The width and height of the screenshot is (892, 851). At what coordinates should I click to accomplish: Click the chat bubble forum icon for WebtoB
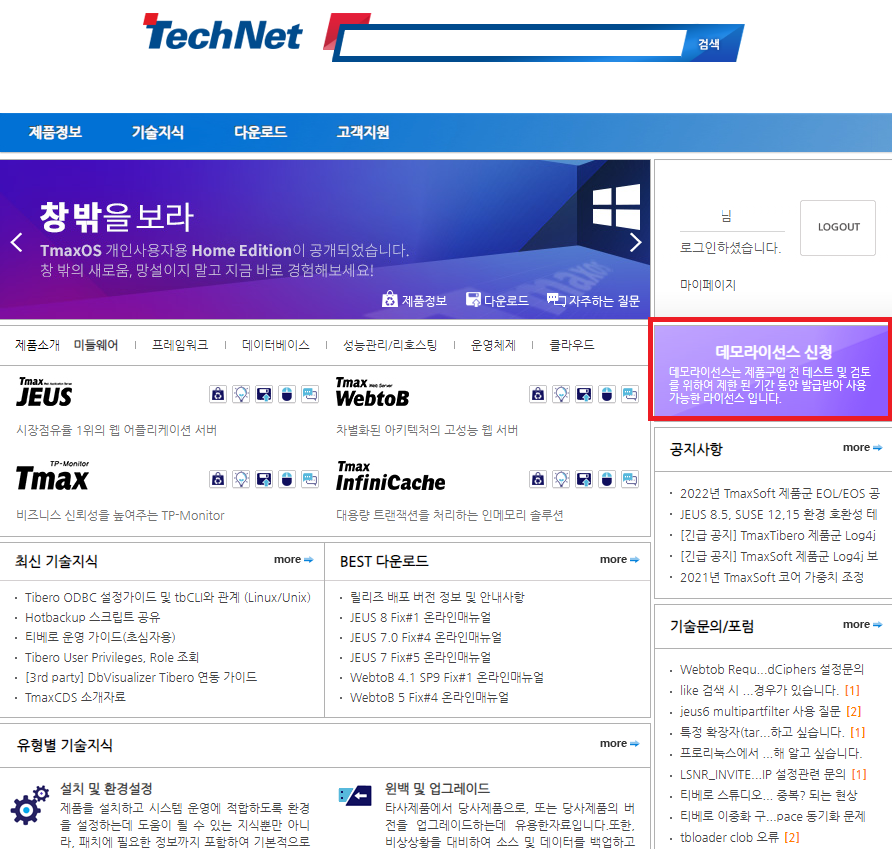coord(630,394)
